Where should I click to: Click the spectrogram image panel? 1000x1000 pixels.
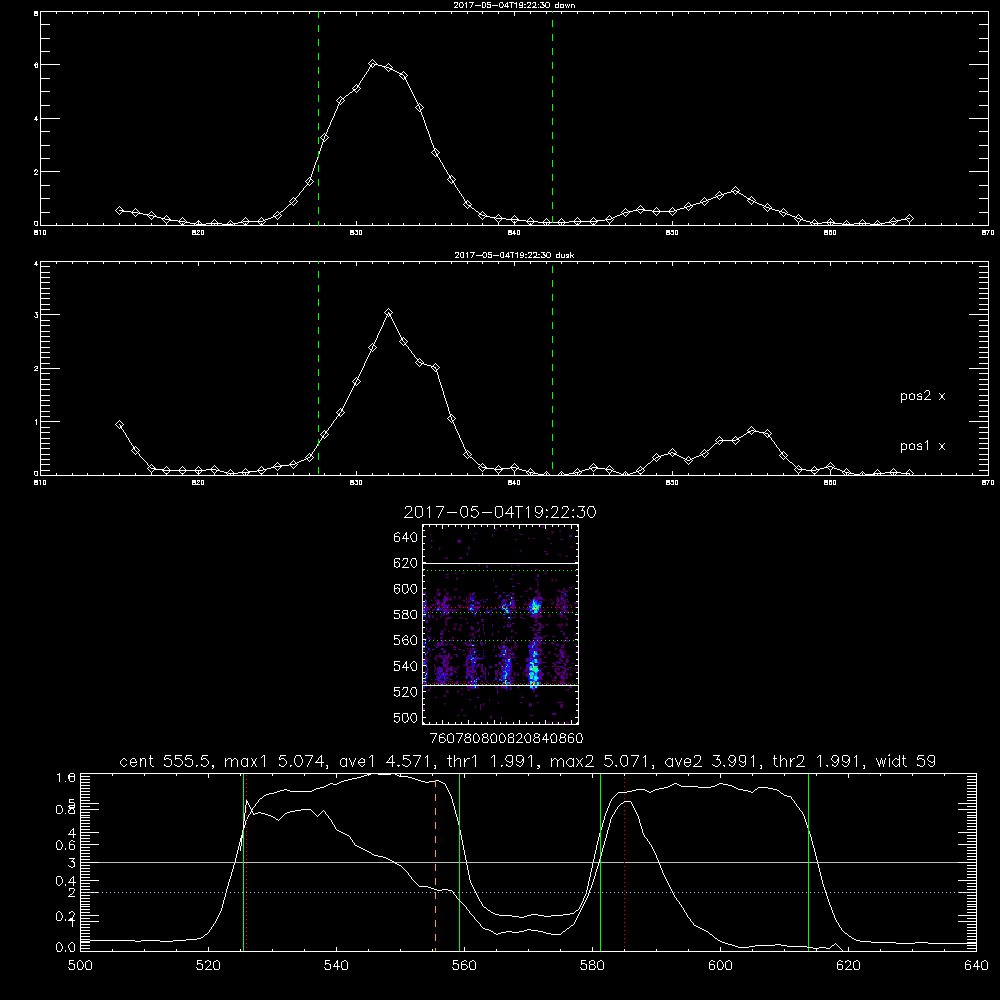pyautogui.click(x=500, y=624)
